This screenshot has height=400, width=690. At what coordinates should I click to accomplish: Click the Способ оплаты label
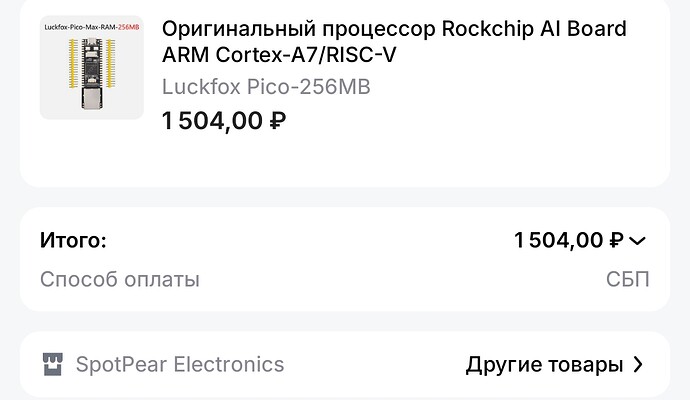tap(120, 279)
